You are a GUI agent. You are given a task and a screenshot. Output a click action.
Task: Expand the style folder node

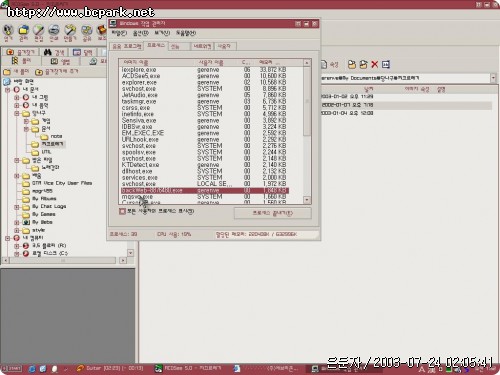pyautogui.click(x=17, y=230)
